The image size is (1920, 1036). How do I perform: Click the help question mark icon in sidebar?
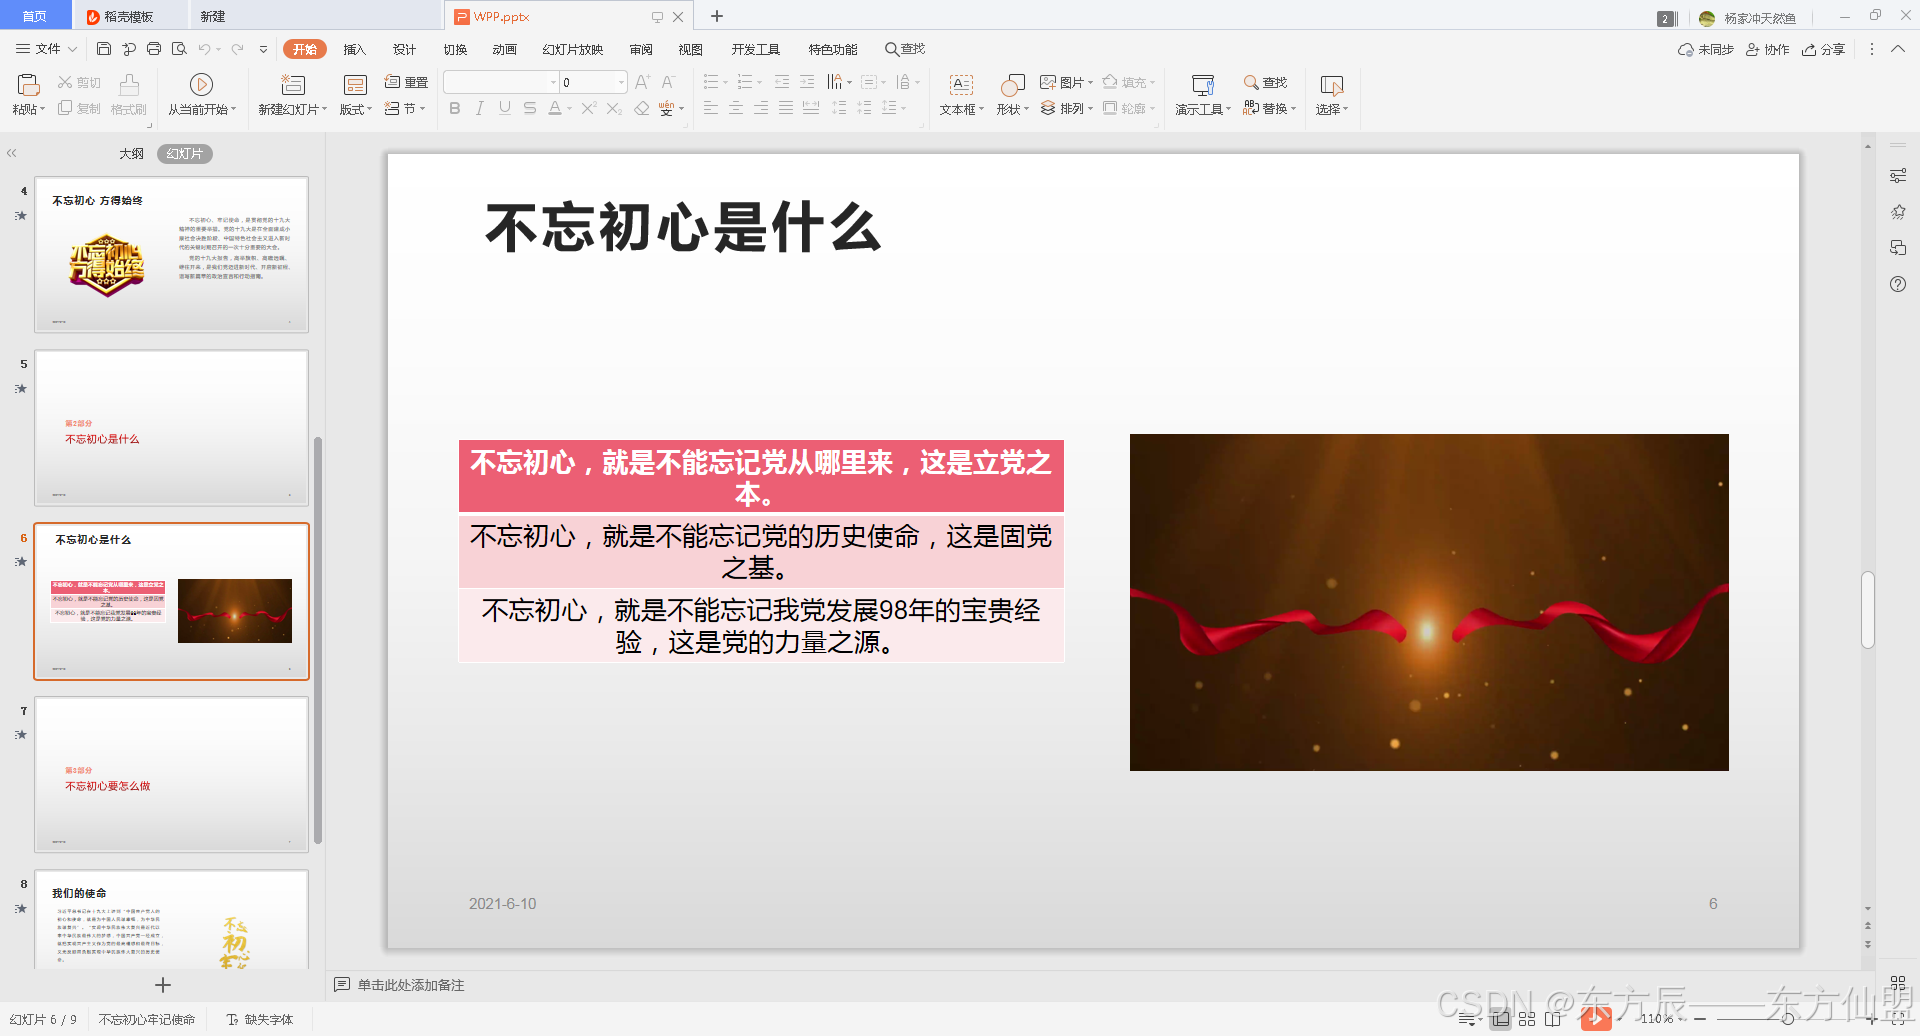click(x=1898, y=284)
